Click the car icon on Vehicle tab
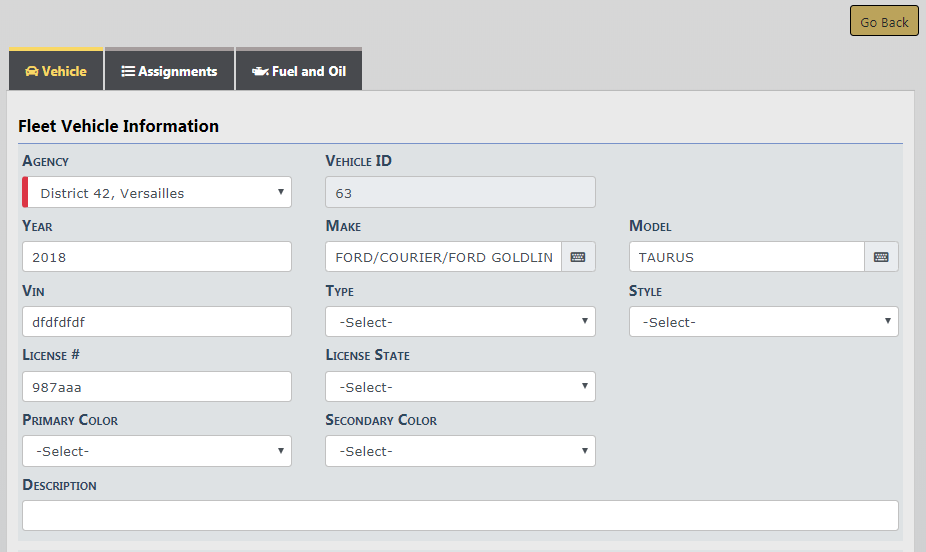This screenshot has width=926, height=552. point(31,72)
